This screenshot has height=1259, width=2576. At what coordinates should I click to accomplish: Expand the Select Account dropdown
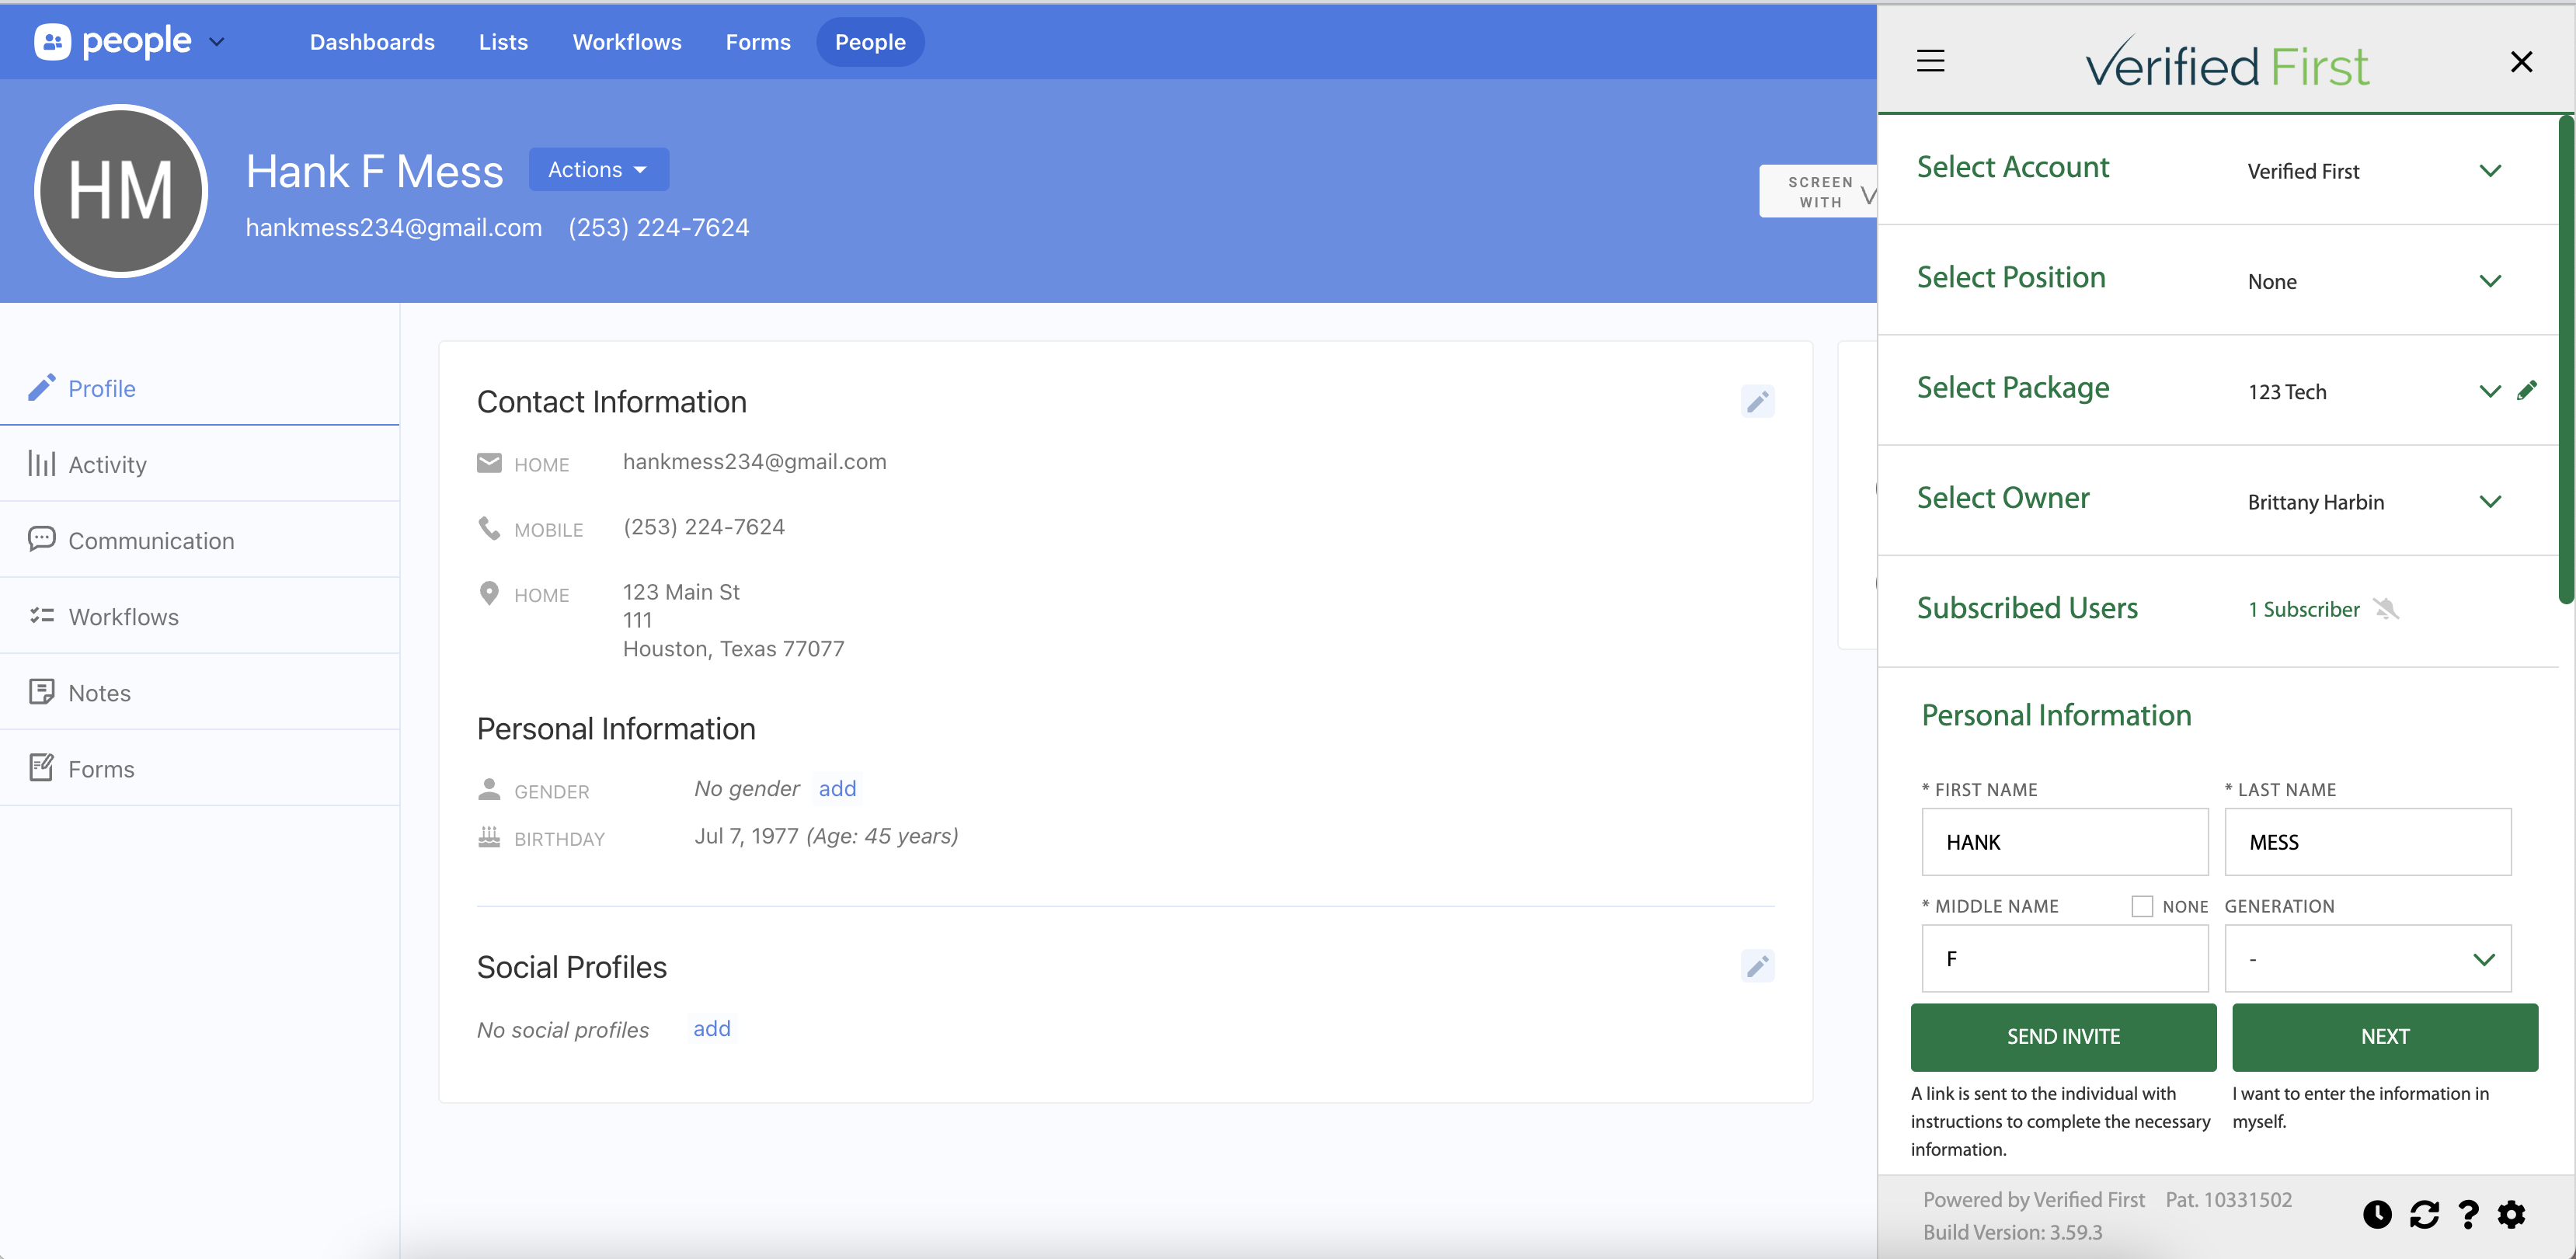click(2490, 171)
